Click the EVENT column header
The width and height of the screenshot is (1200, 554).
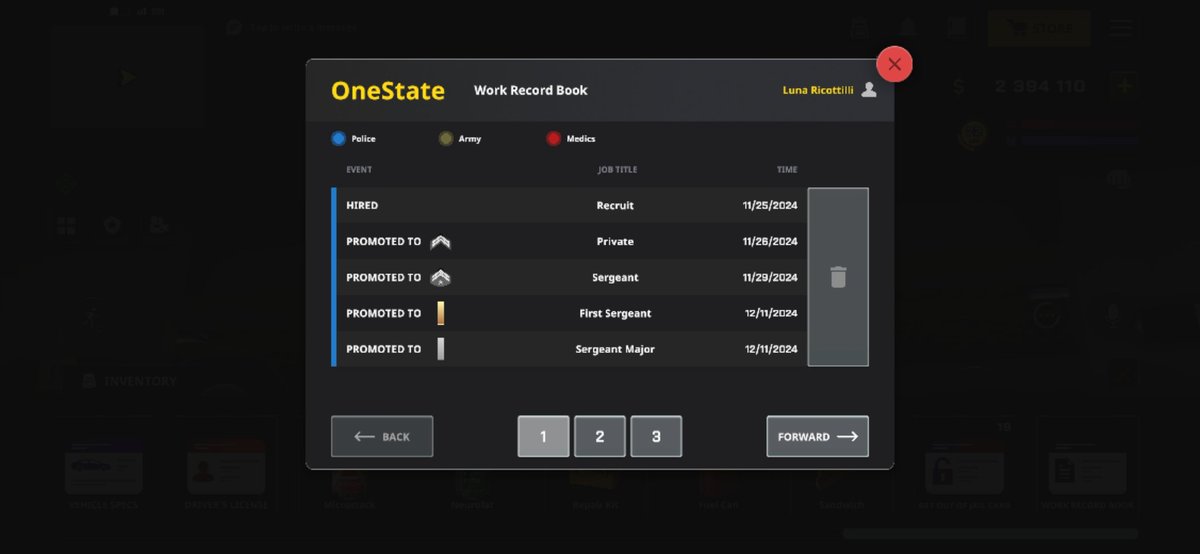tap(359, 170)
